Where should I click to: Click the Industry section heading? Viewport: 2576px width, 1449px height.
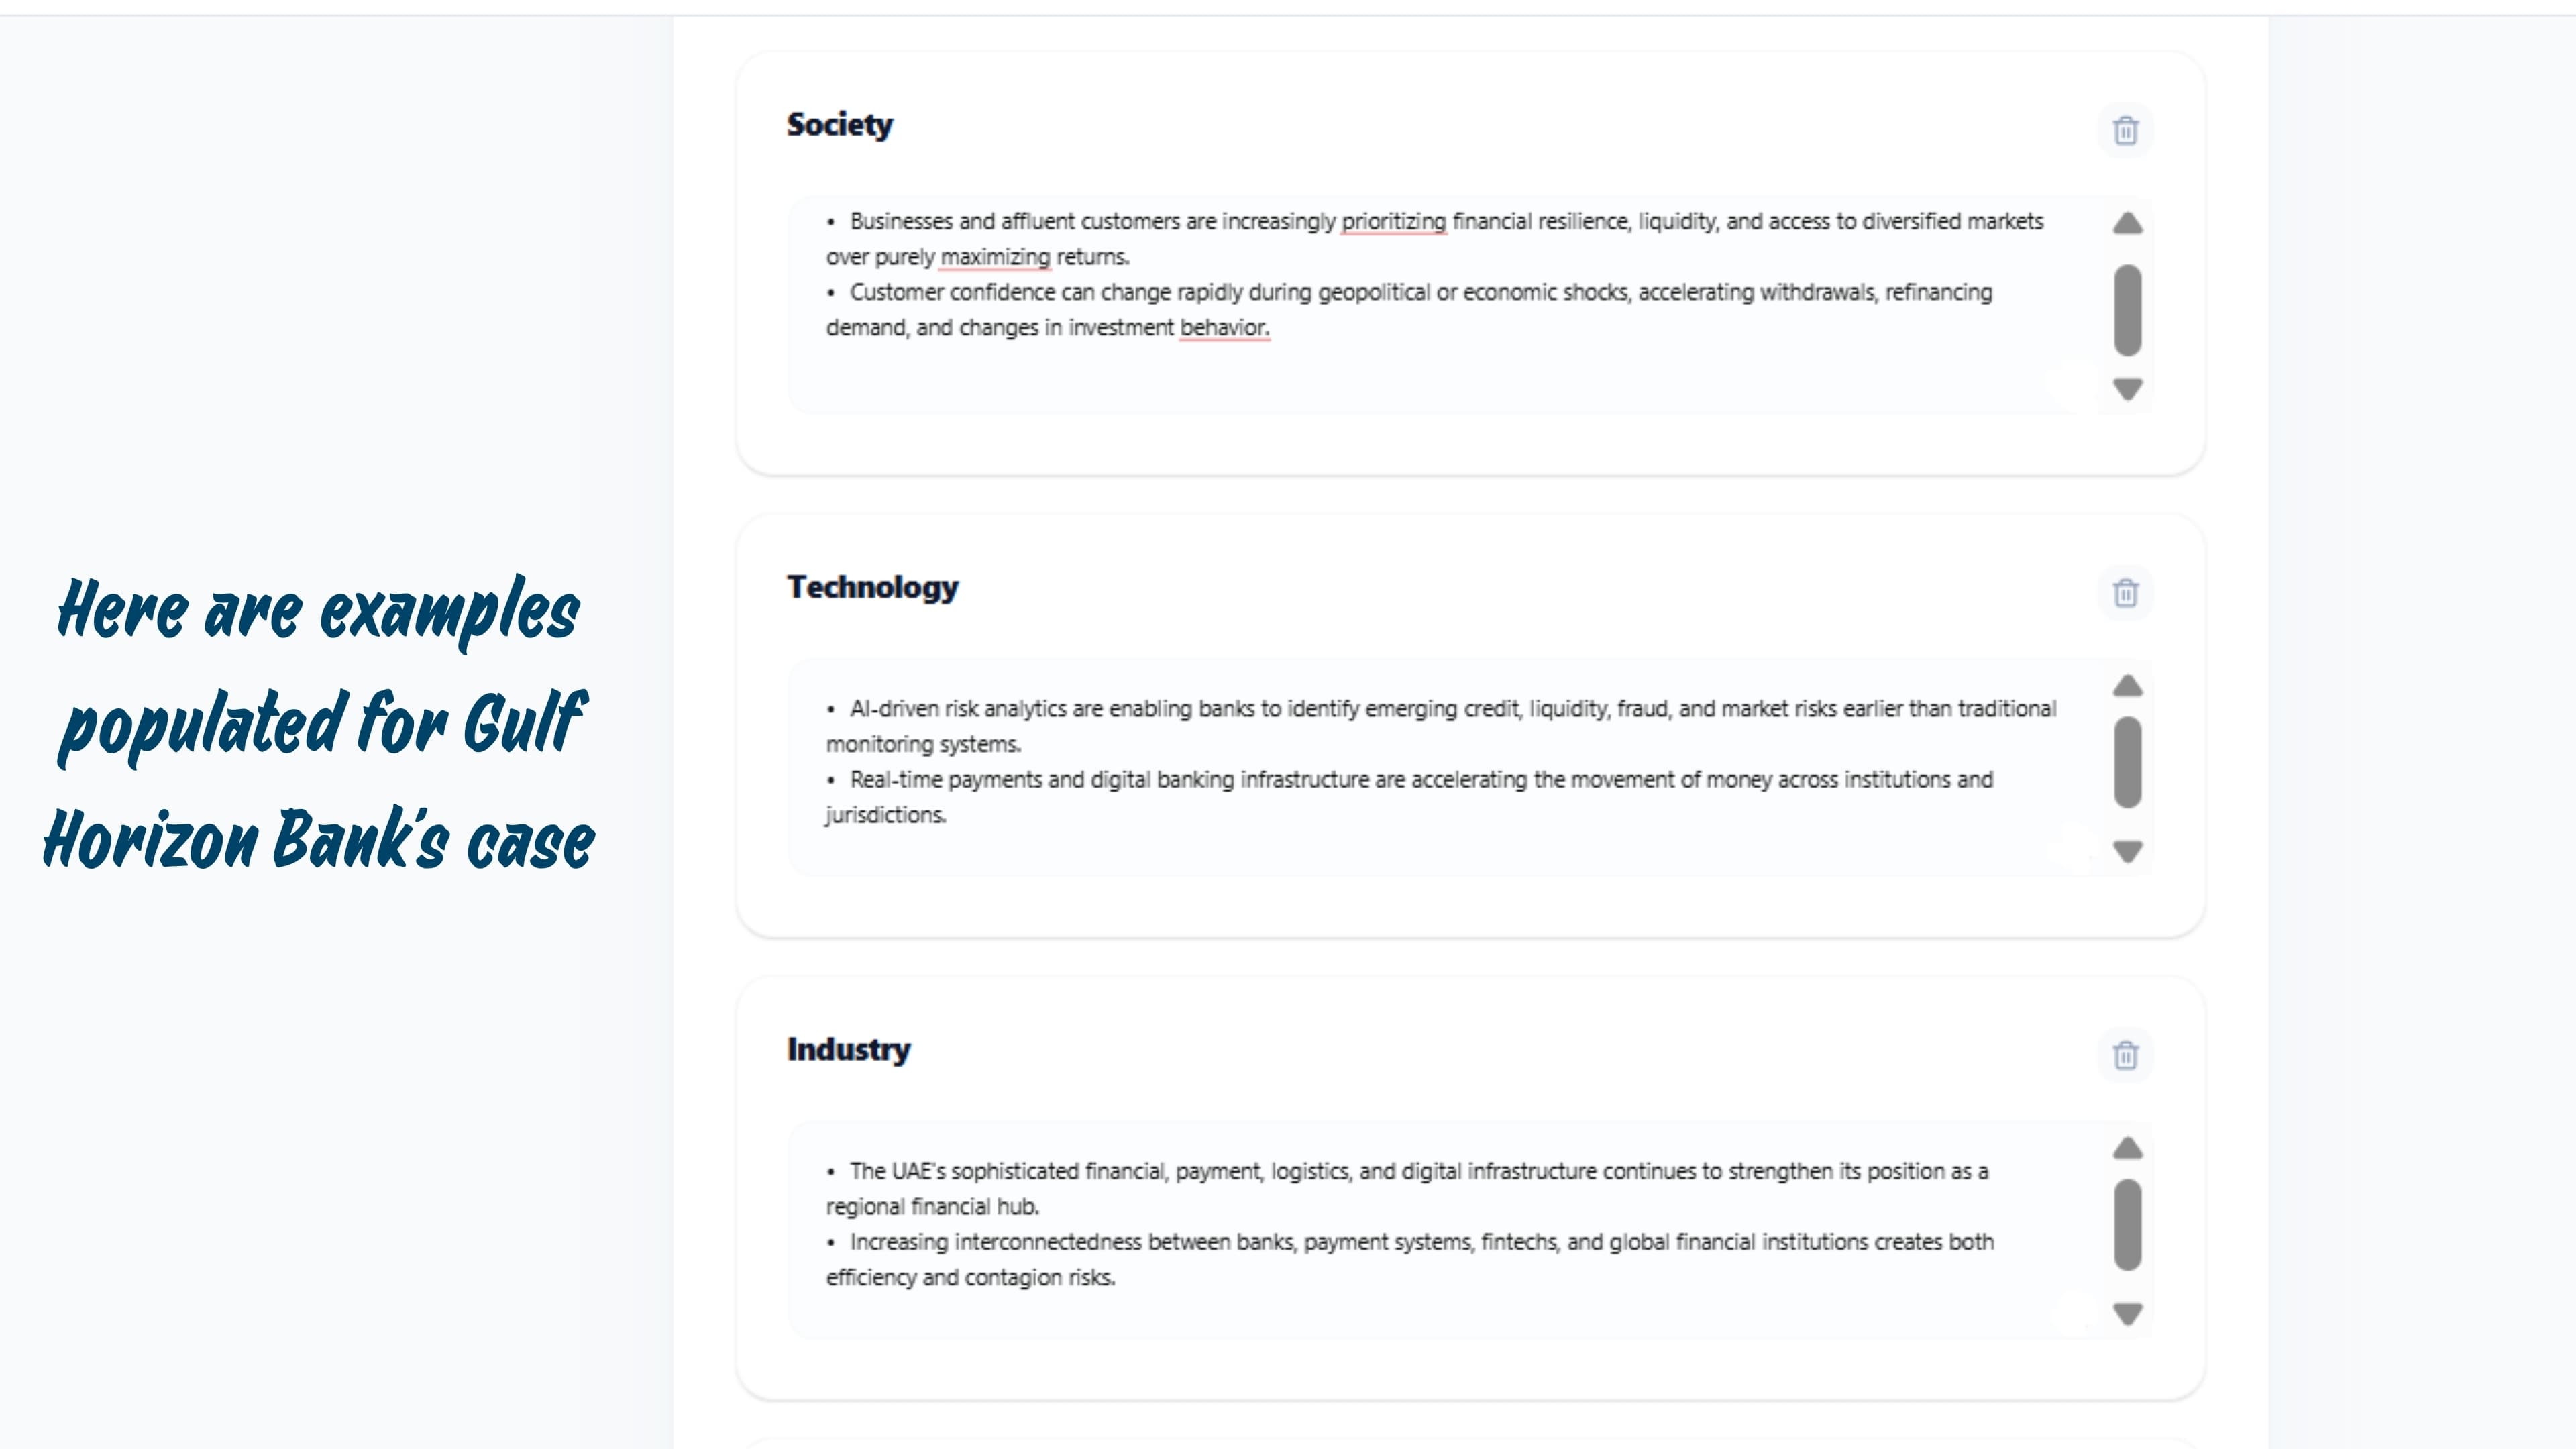click(x=848, y=1049)
